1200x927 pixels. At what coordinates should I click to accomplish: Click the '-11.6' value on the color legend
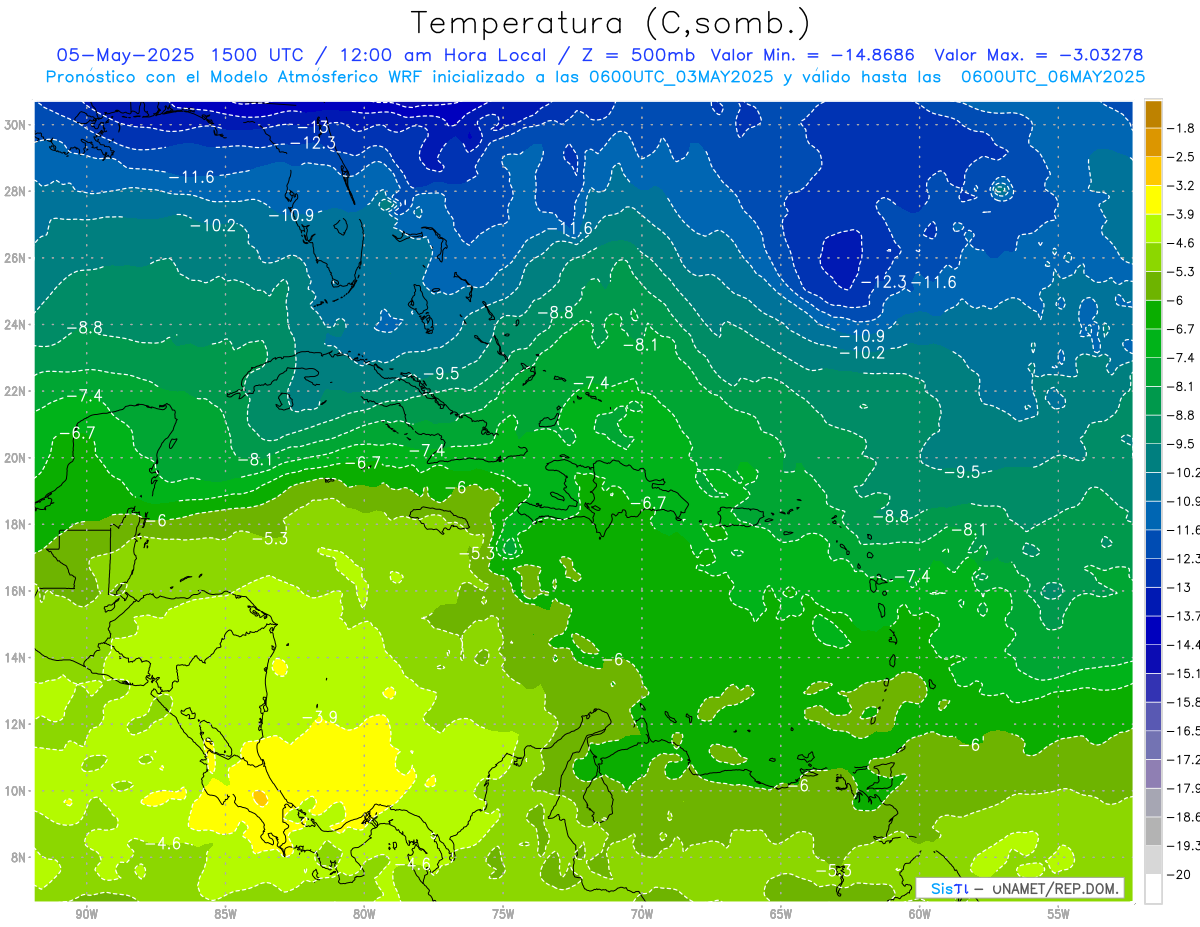tap(1184, 530)
